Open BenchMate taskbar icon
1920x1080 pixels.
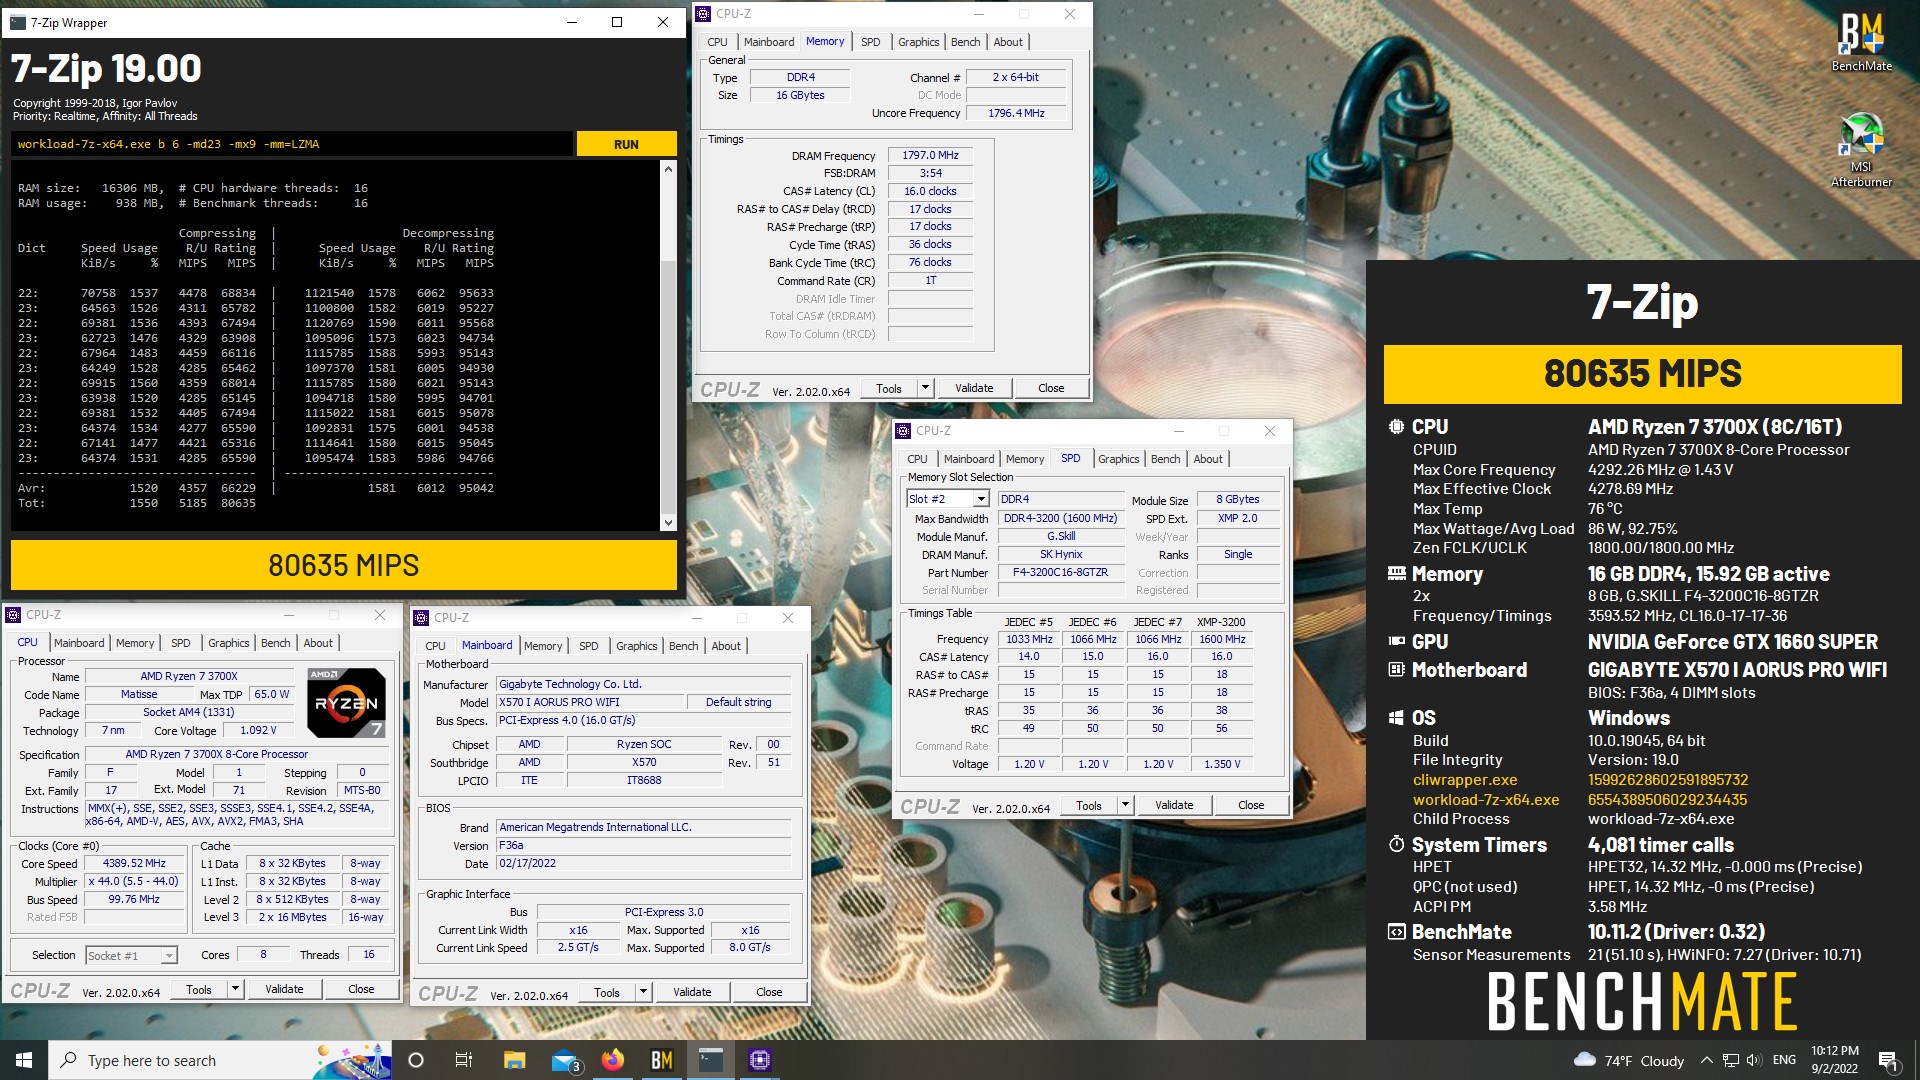click(x=662, y=1060)
